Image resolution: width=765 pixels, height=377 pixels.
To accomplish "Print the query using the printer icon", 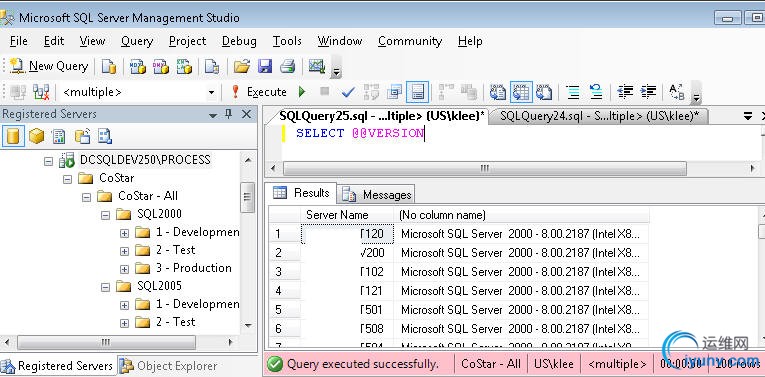I will click(287, 66).
